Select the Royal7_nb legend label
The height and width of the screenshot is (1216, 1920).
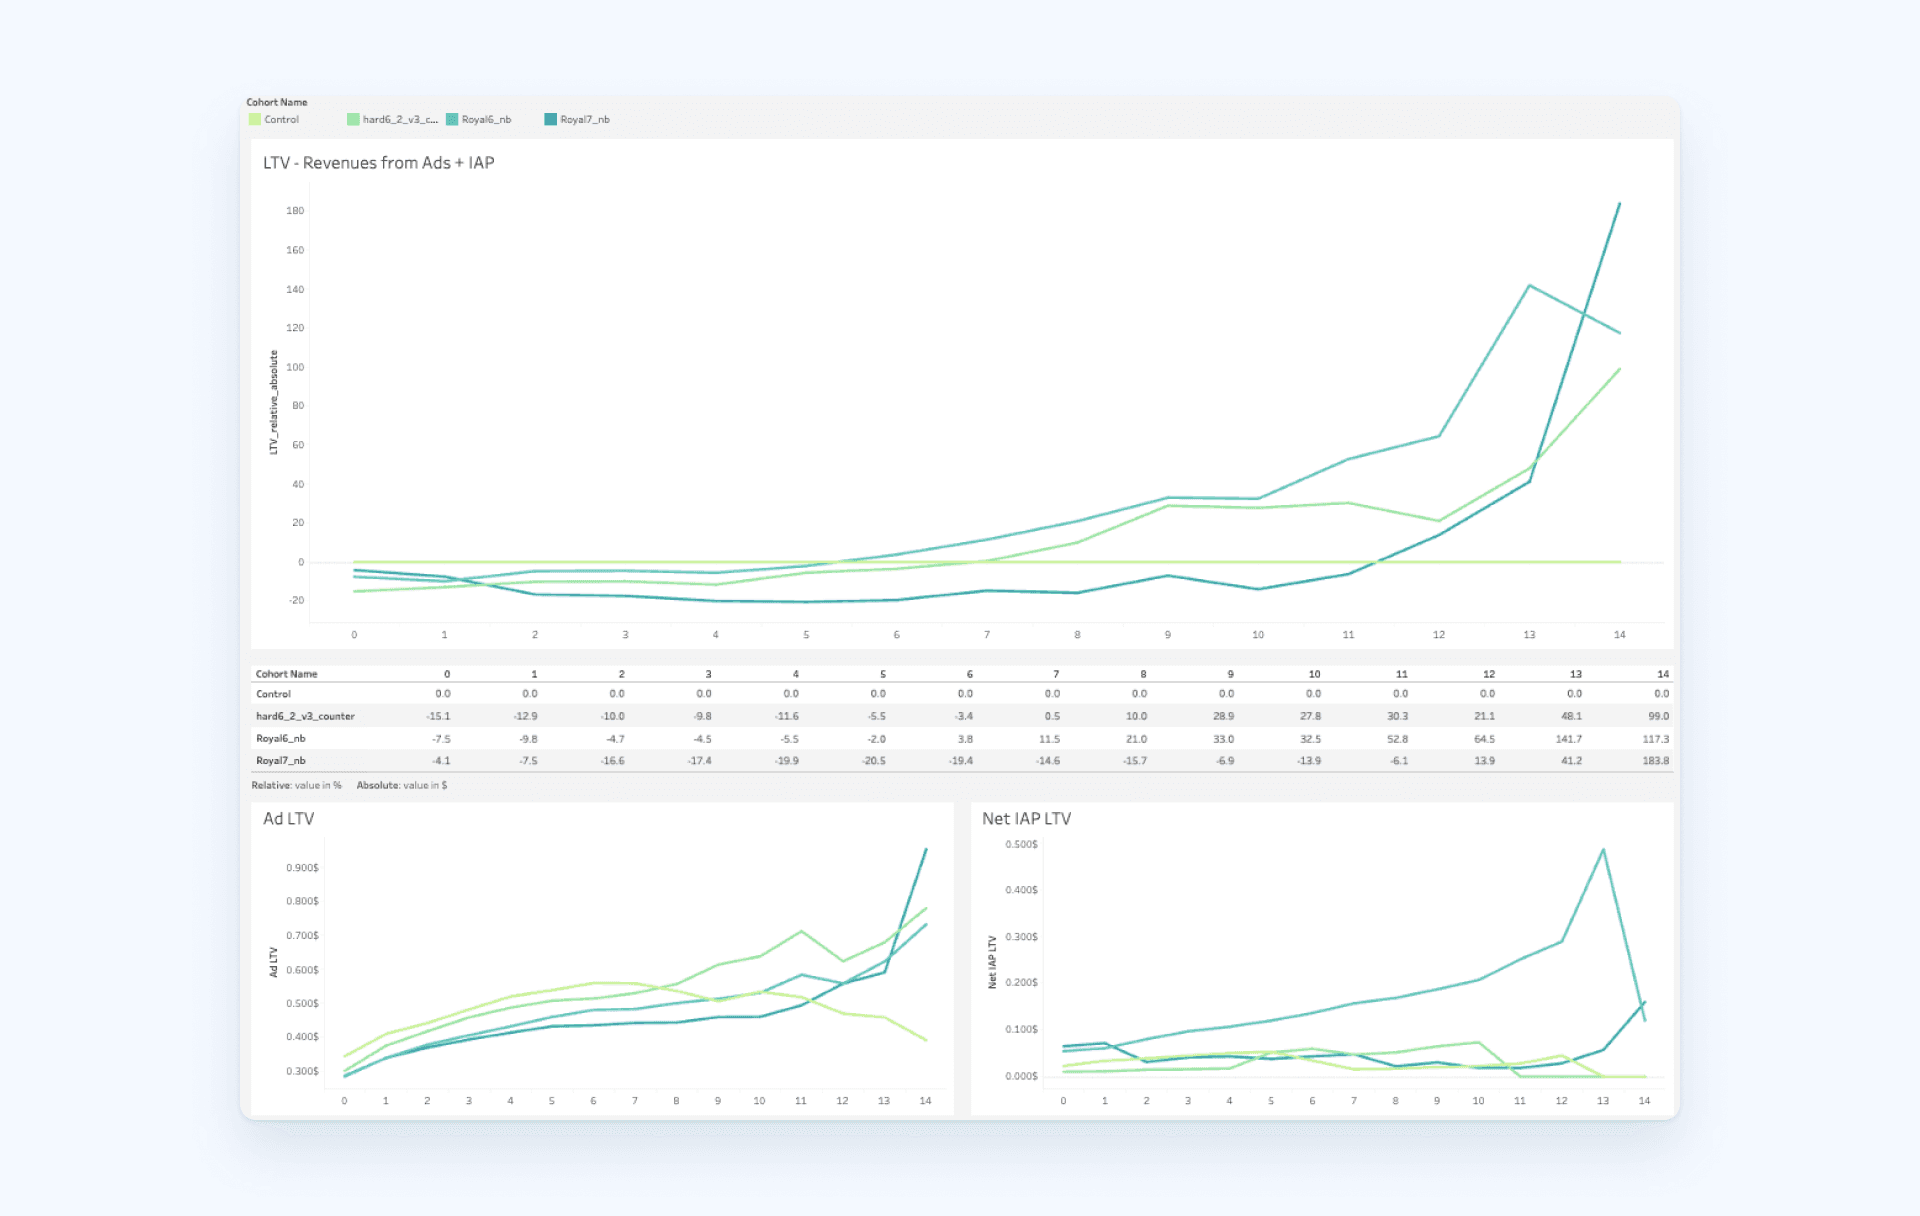pos(585,120)
